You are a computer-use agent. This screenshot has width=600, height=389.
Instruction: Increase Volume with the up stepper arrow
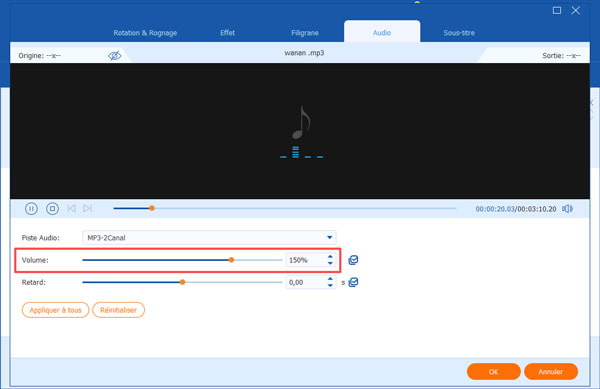330,257
